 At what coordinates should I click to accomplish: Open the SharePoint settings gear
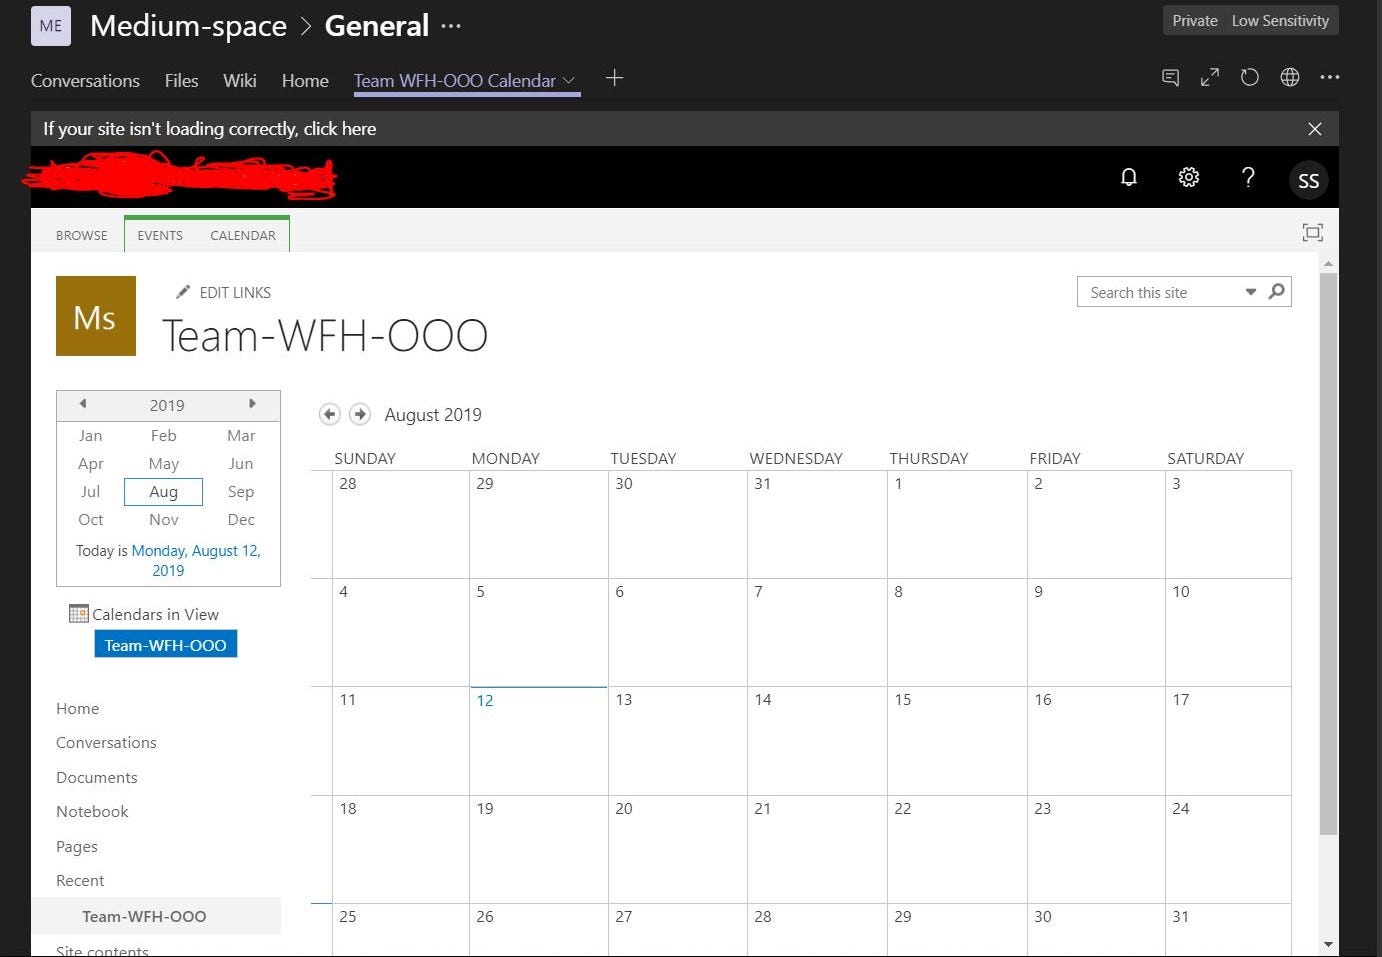tap(1188, 177)
